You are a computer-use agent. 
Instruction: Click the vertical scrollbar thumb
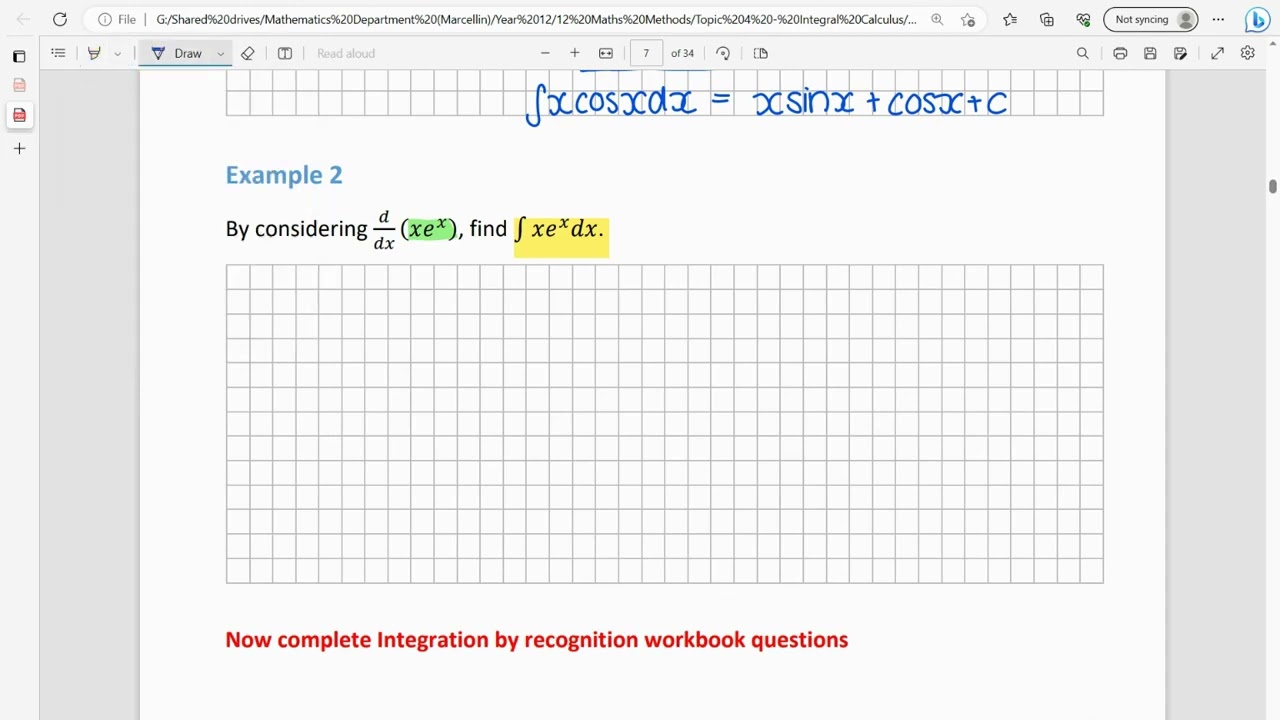tap(1272, 187)
